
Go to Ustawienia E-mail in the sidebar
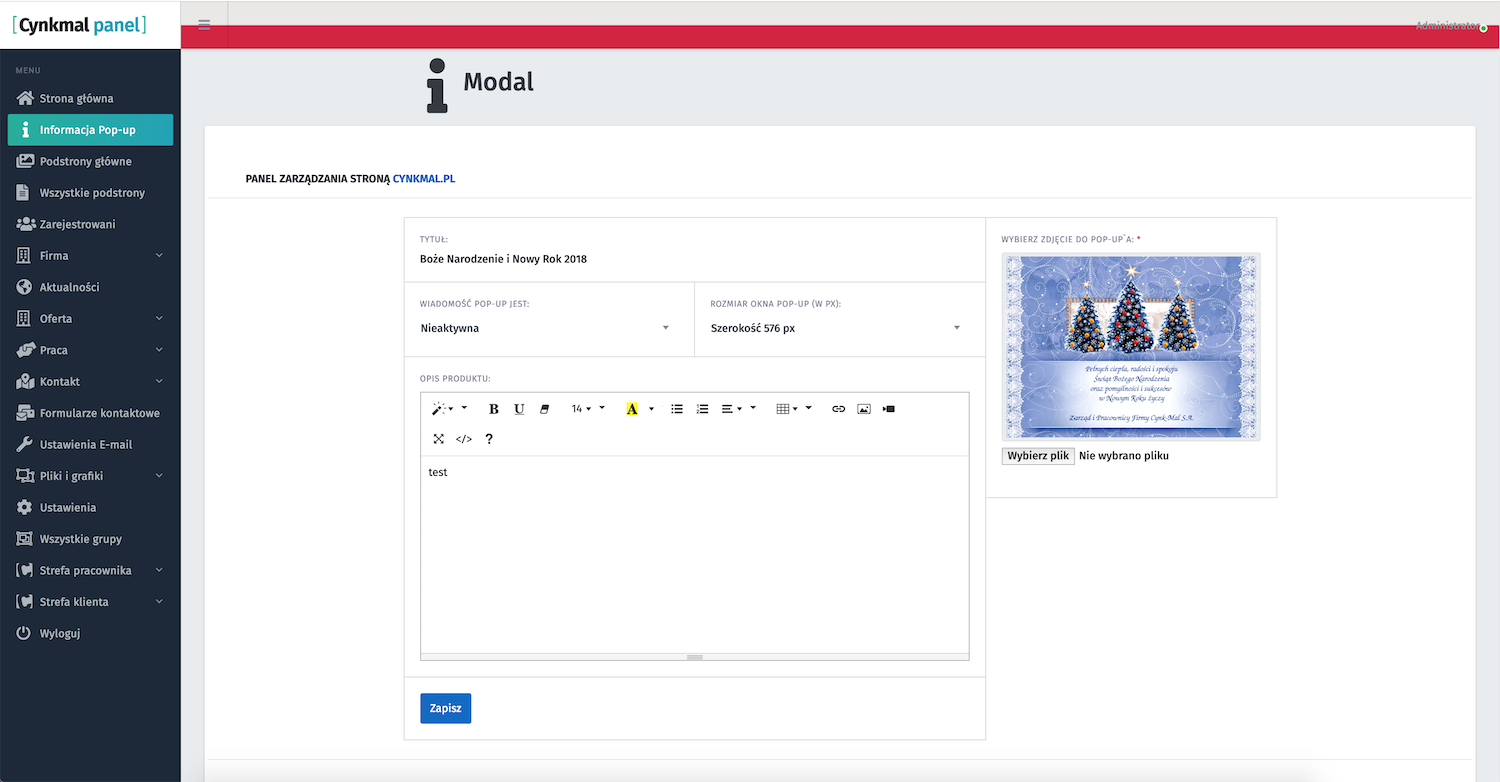(x=85, y=444)
